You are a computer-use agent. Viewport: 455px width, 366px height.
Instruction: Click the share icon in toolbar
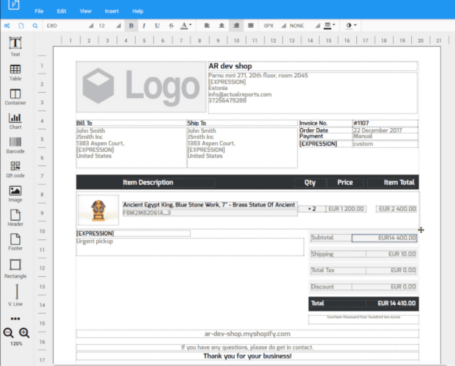pos(7,26)
